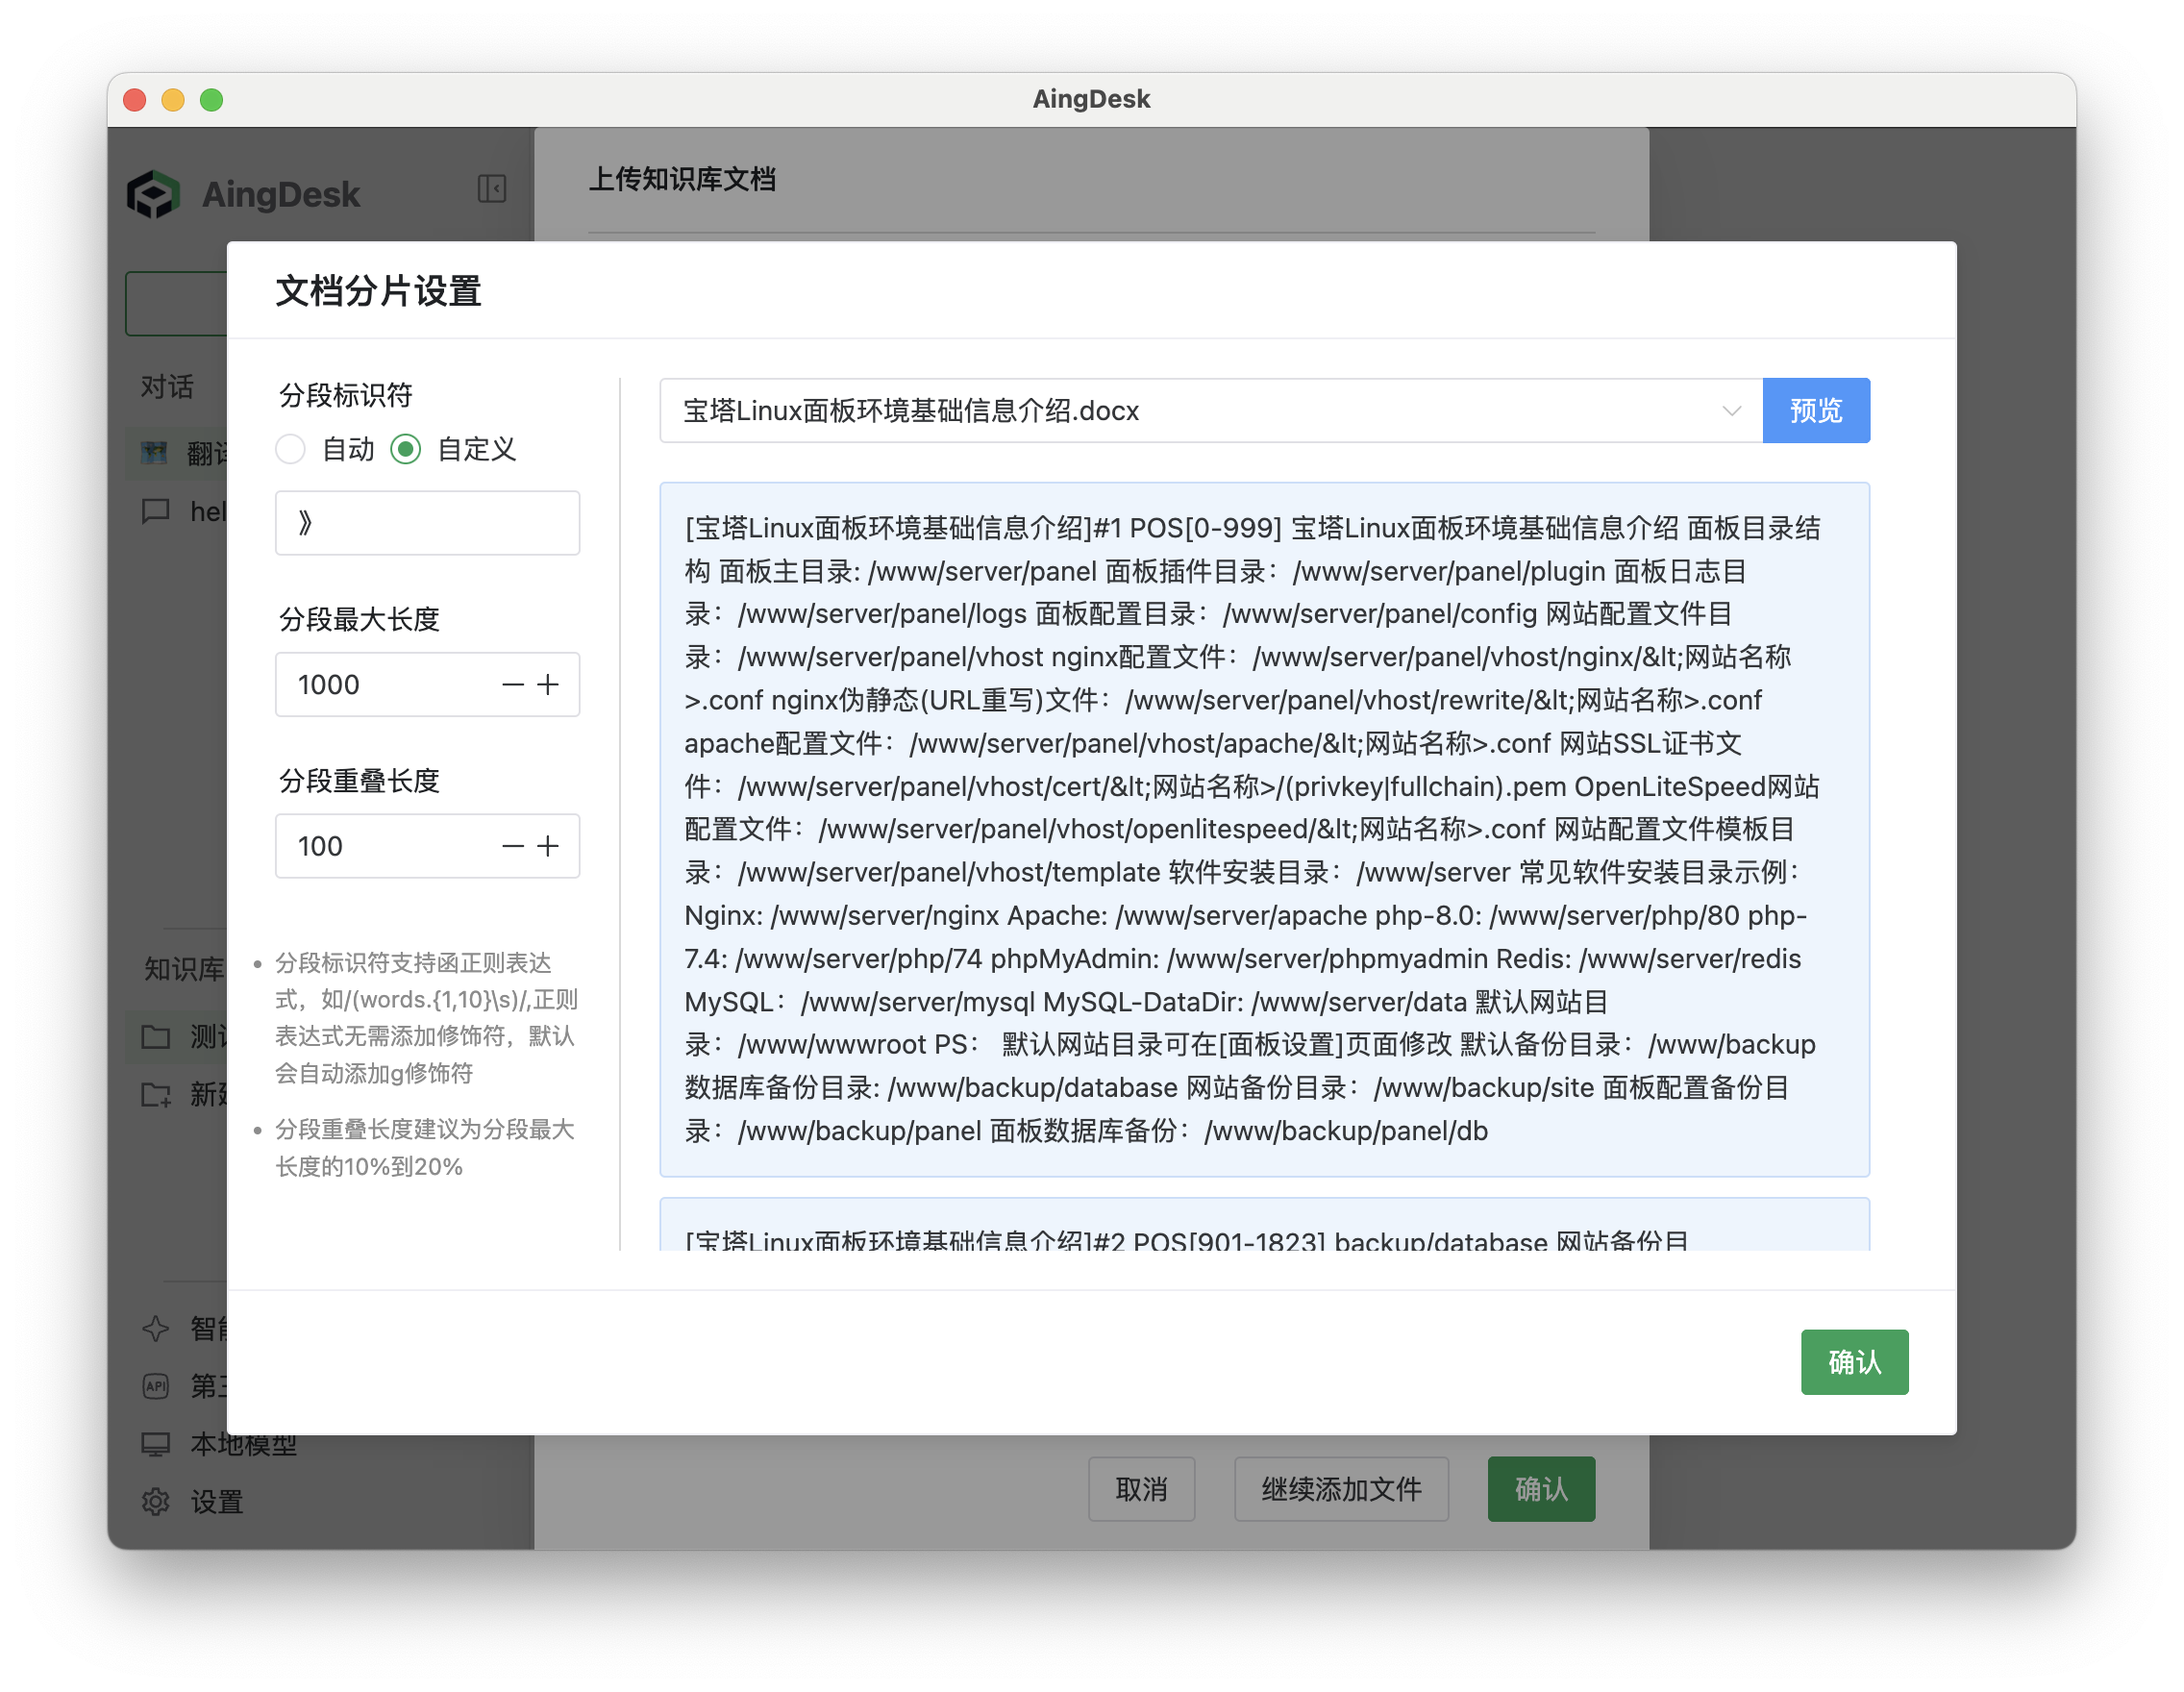This screenshot has width=2184, height=1692.
Task: Open 设置 with the gear icon
Action: point(156,1500)
